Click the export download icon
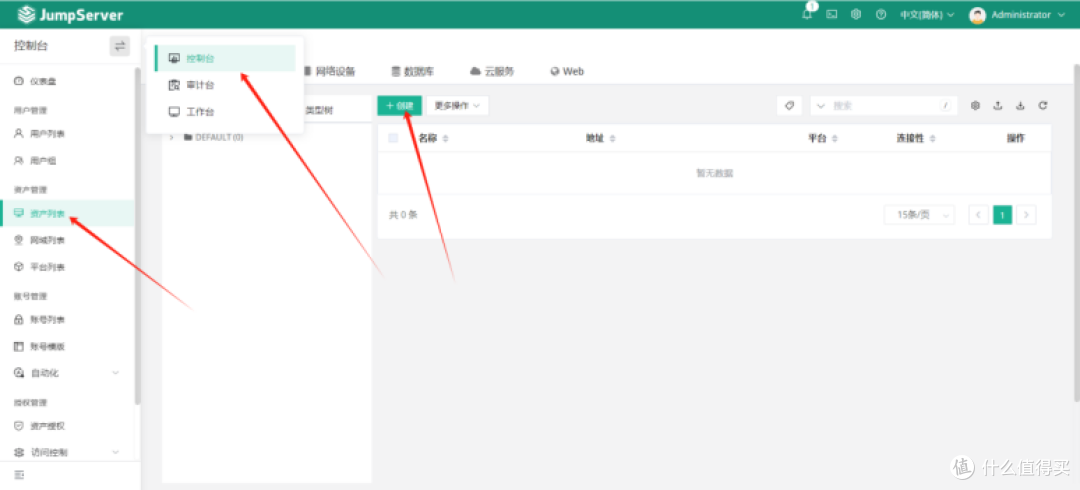 [1021, 105]
